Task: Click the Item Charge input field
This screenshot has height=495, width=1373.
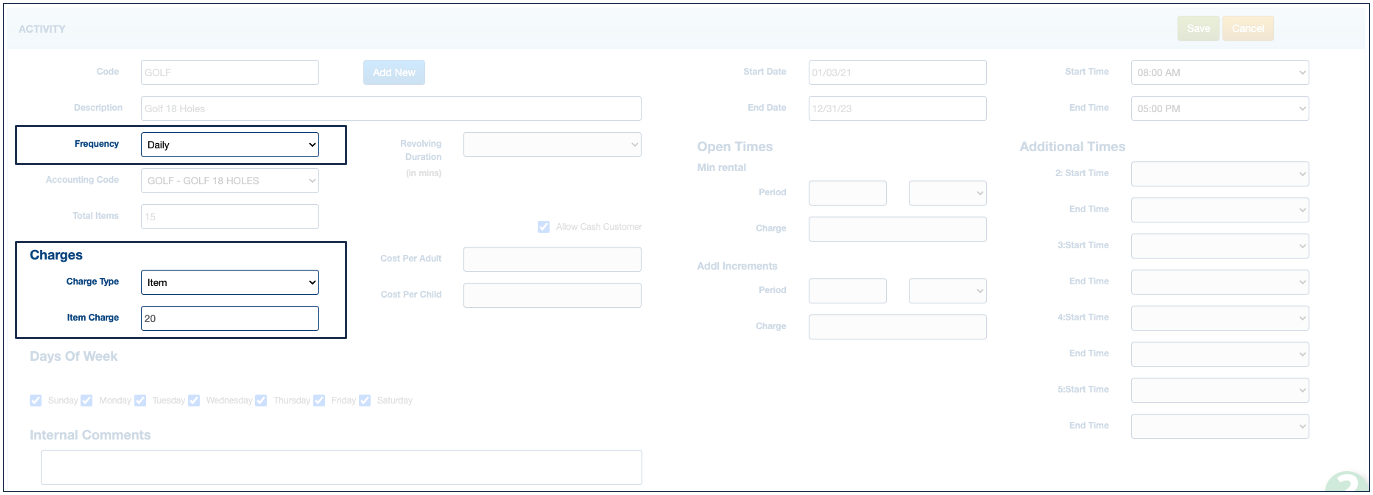Action: click(x=230, y=319)
